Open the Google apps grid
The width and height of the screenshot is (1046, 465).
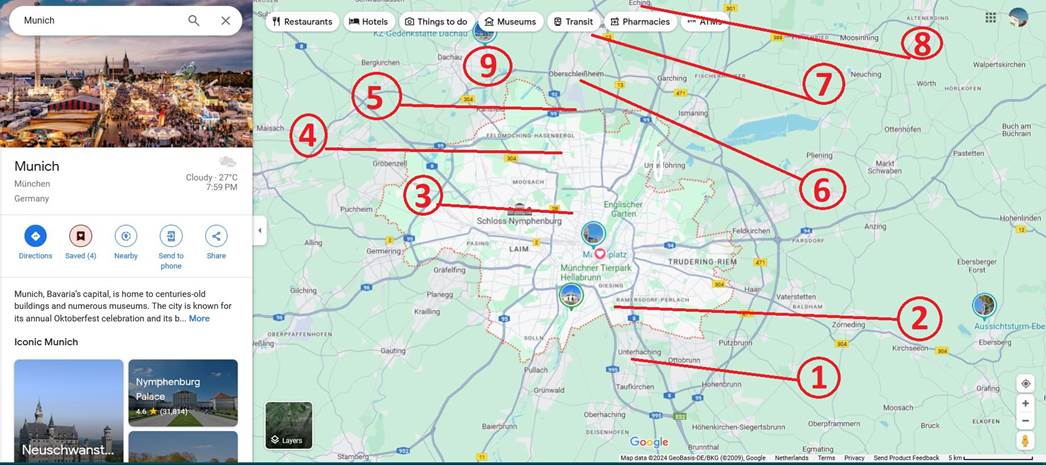[x=991, y=17]
